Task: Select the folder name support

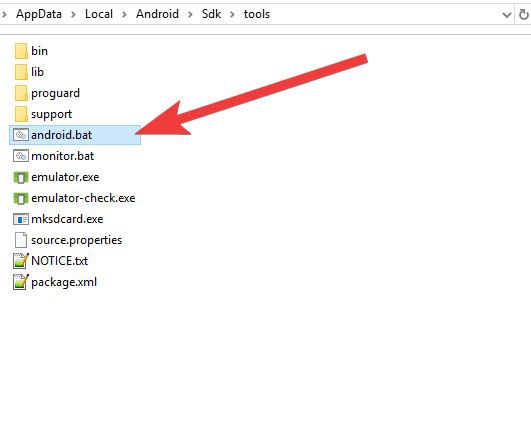Action: pyautogui.click(x=51, y=114)
